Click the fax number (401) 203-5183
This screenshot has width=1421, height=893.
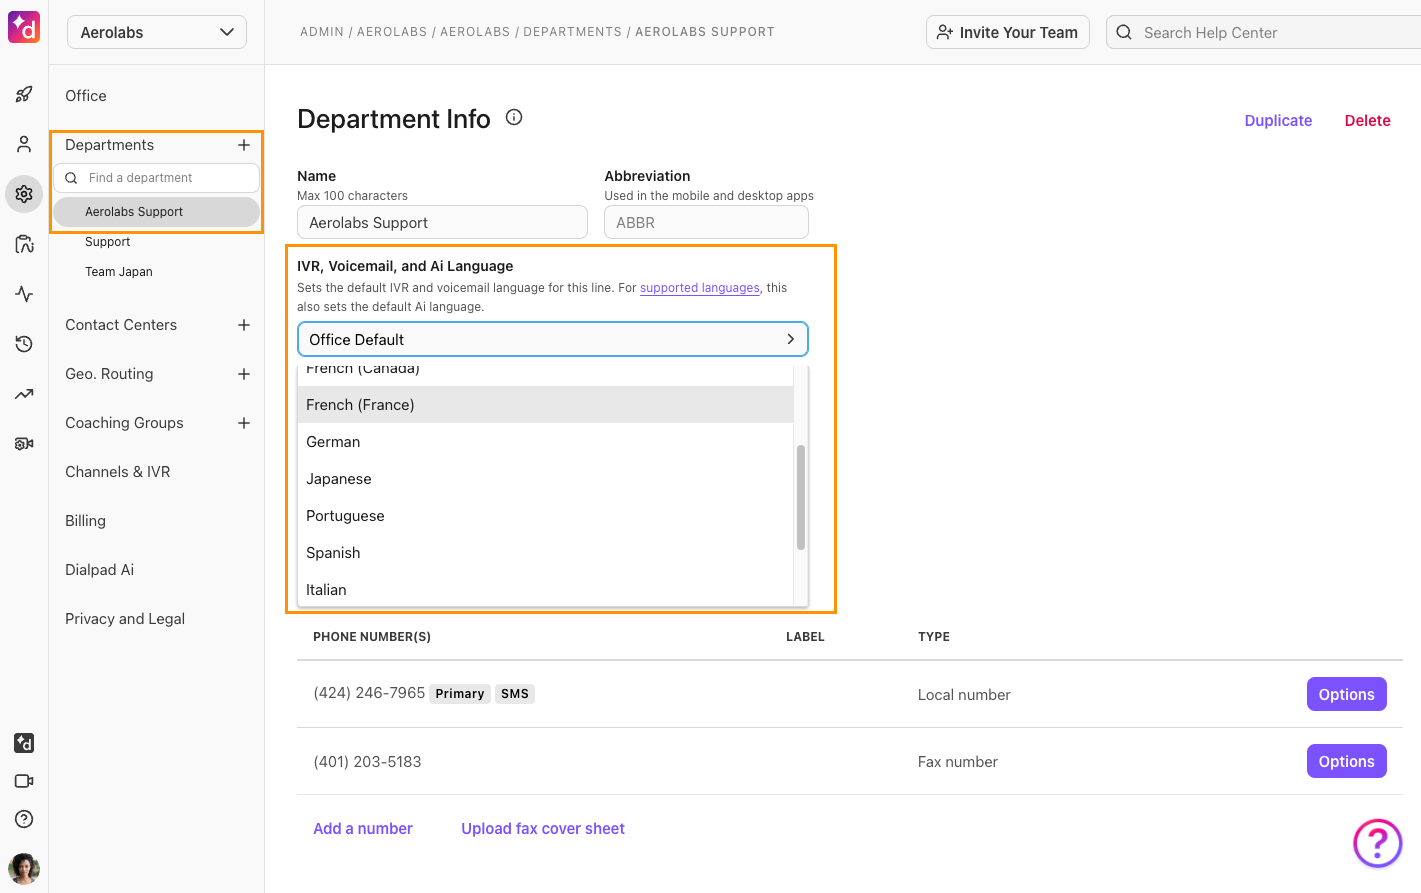[x=367, y=762]
